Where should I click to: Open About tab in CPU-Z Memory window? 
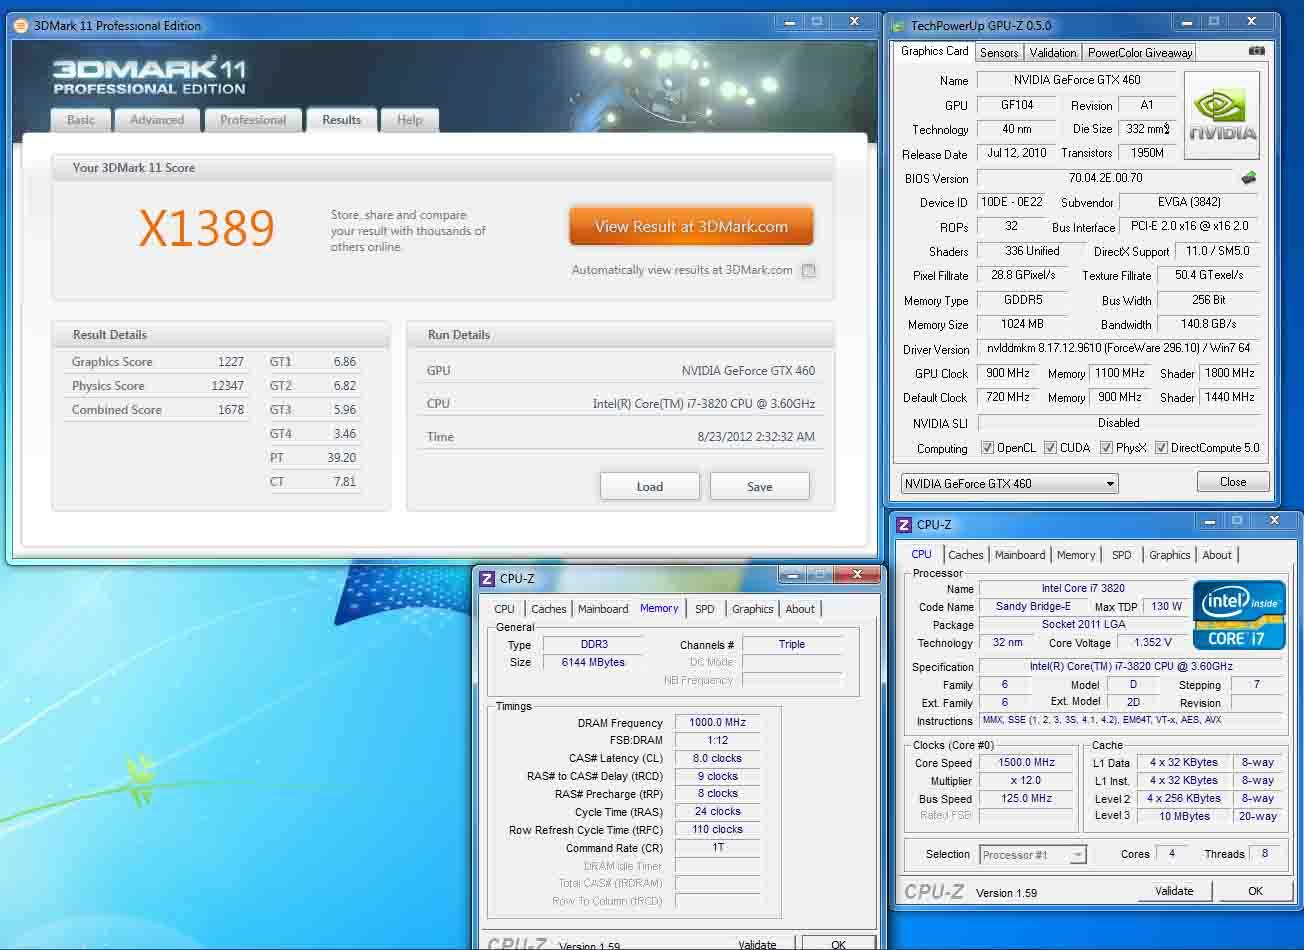(800, 609)
